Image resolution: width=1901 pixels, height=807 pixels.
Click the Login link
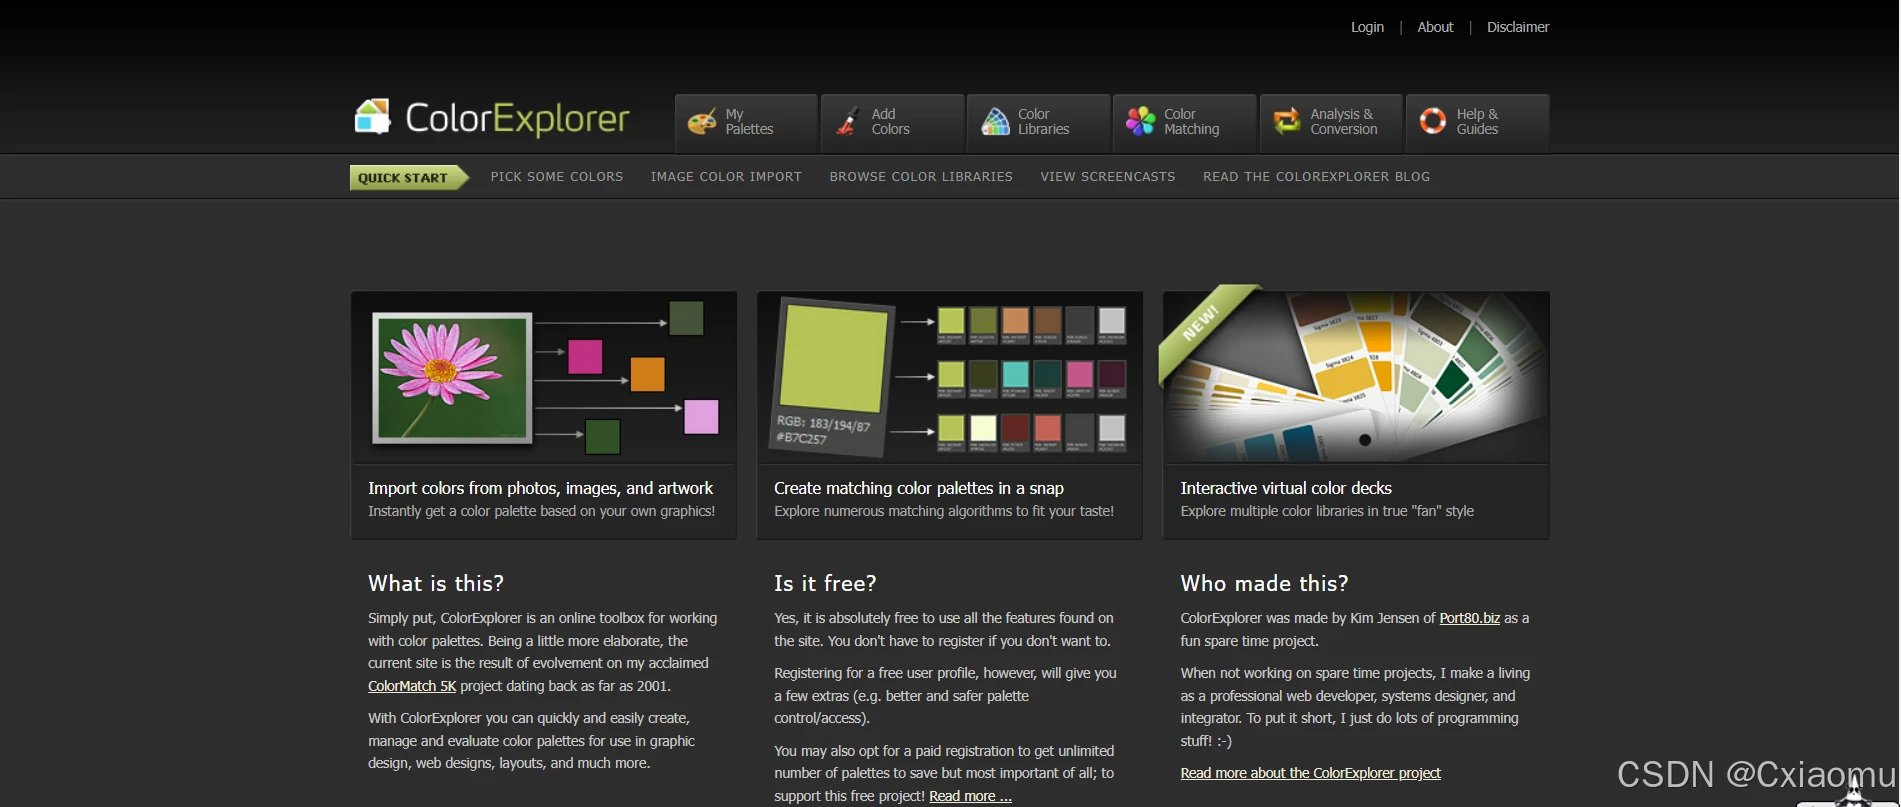pyautogui.click(x=1367, y=27)
